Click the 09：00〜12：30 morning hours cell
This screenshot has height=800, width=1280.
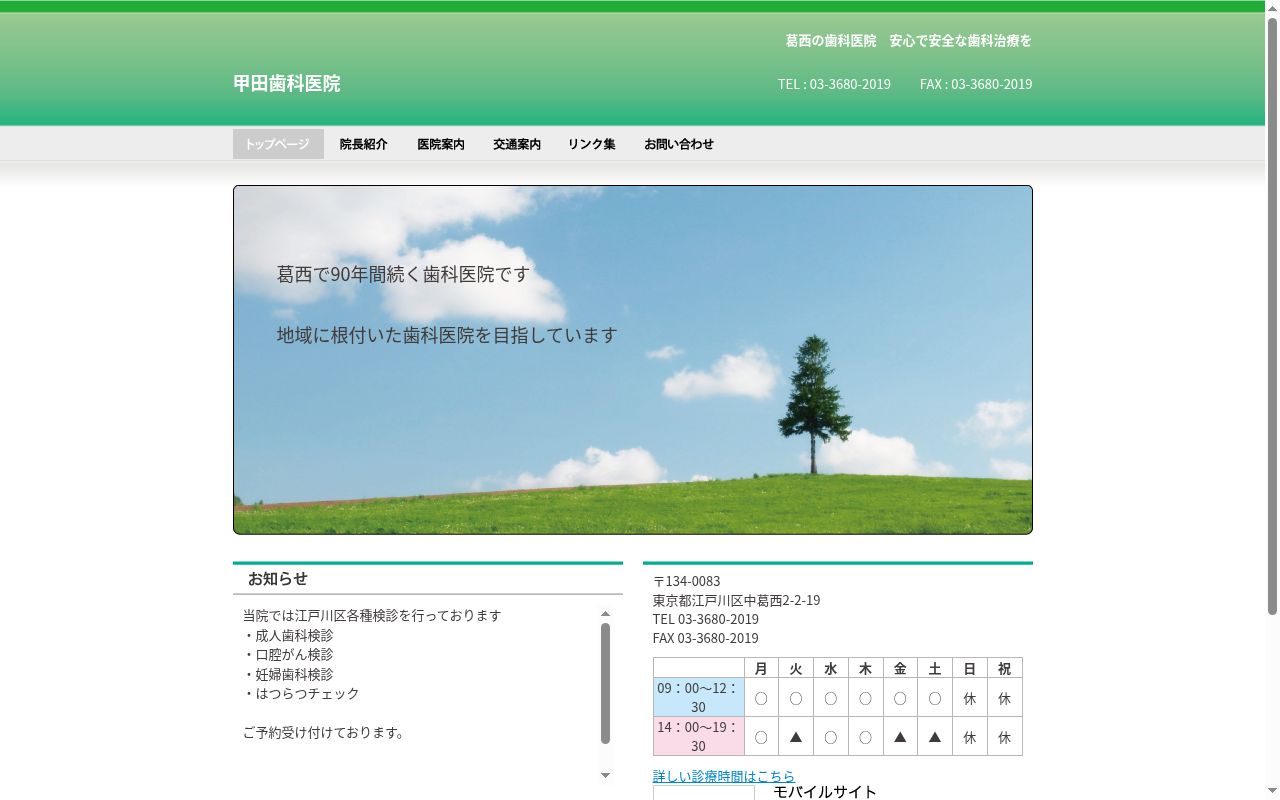(698, 697)
